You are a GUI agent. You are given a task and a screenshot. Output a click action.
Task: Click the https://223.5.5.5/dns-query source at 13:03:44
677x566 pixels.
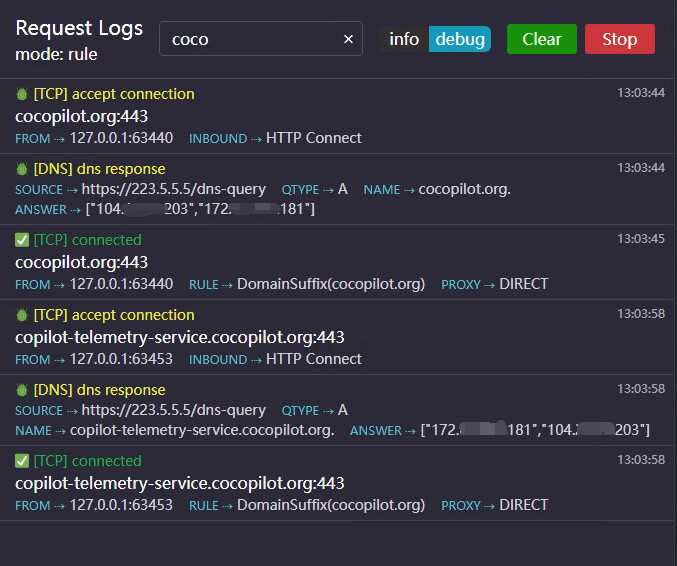pos(174,189)
